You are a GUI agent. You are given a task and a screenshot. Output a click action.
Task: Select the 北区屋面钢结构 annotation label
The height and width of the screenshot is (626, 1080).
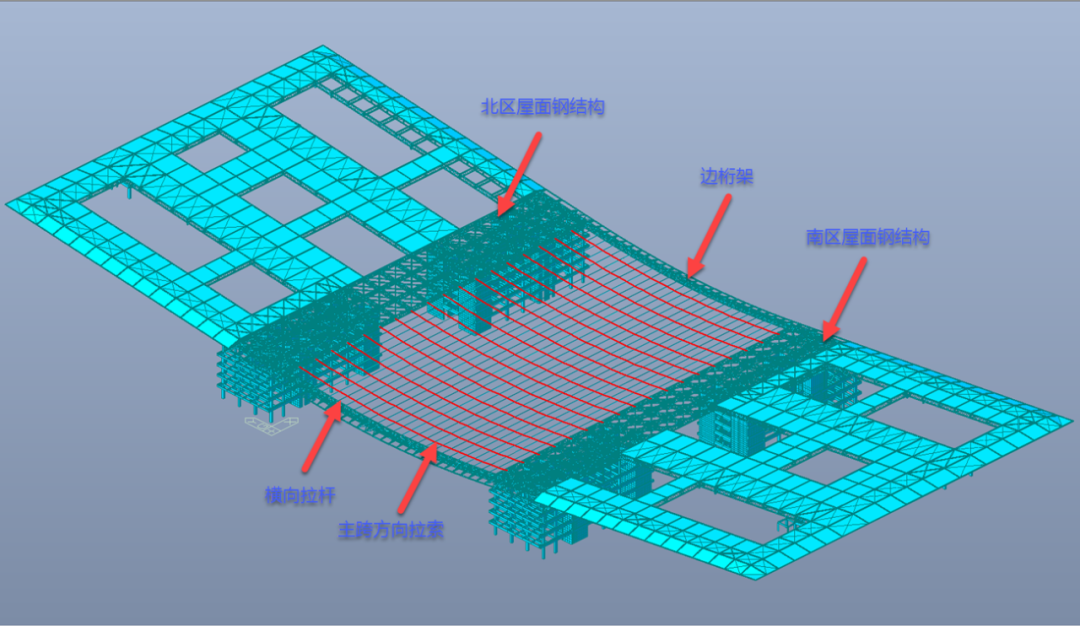(x=543, y=107)
